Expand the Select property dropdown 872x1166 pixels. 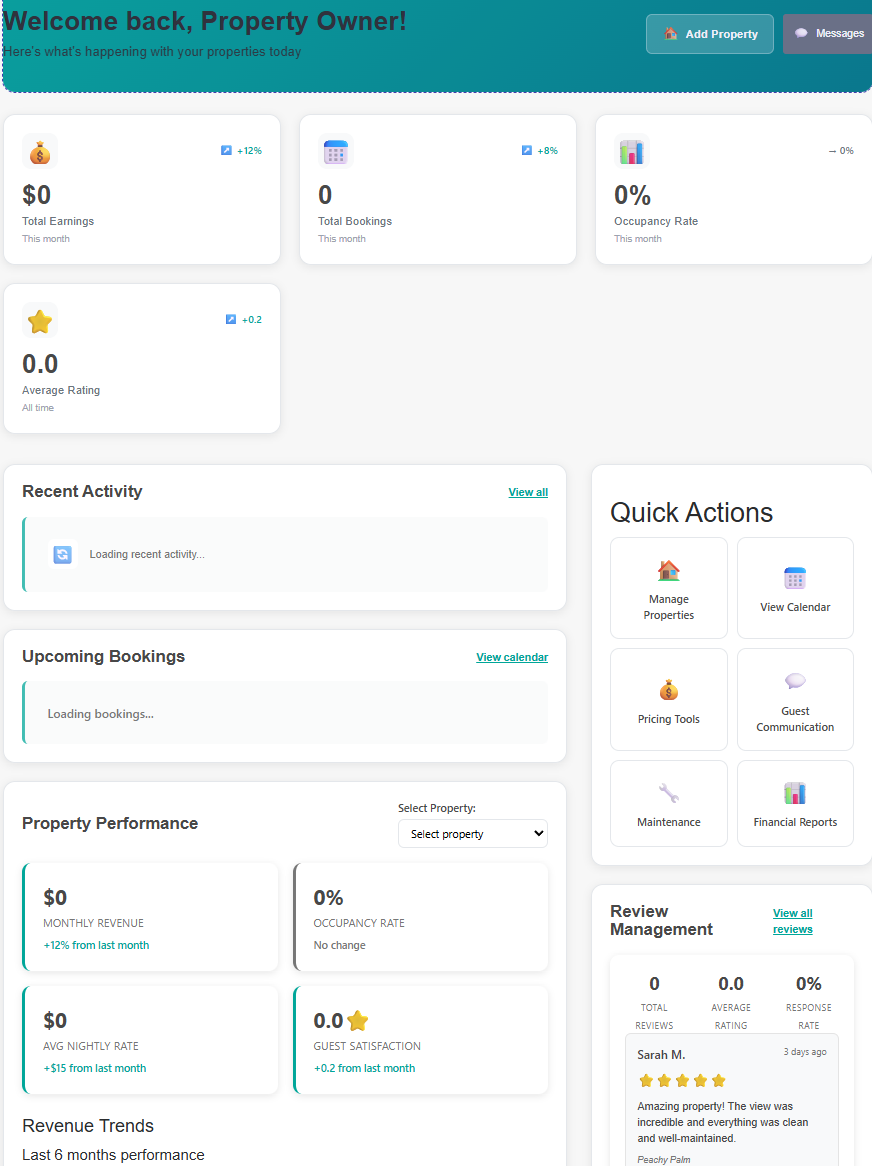click(472, 834)
